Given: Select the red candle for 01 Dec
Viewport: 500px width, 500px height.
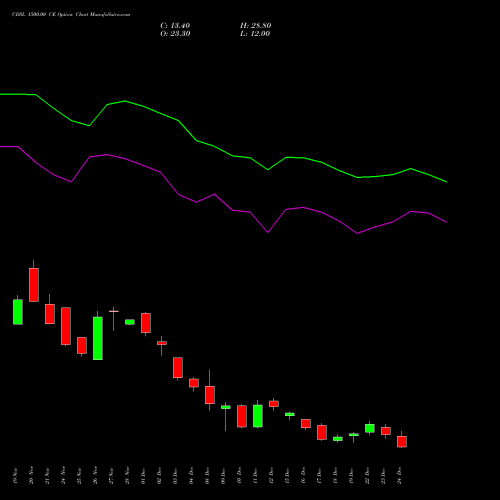Looking at the screenshot, I should 146,323.
